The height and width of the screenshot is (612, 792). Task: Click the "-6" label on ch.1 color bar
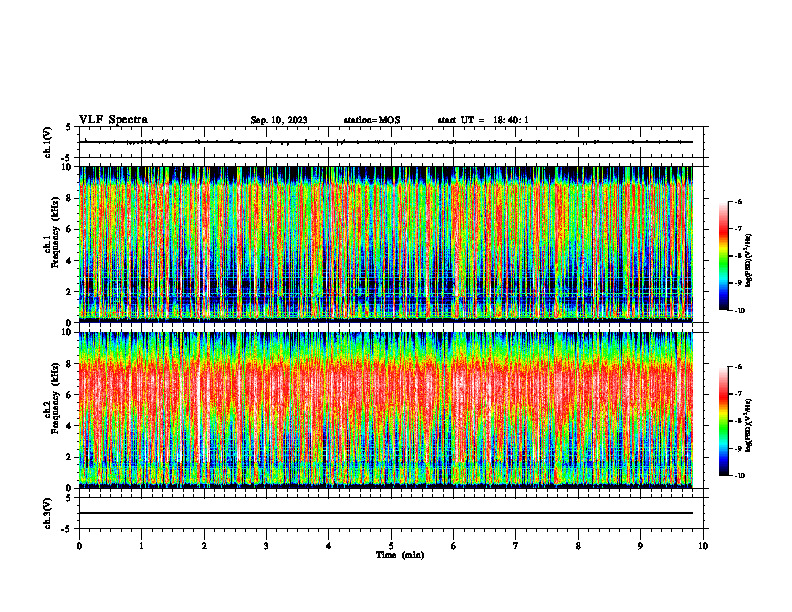click(x=738, y=201)
